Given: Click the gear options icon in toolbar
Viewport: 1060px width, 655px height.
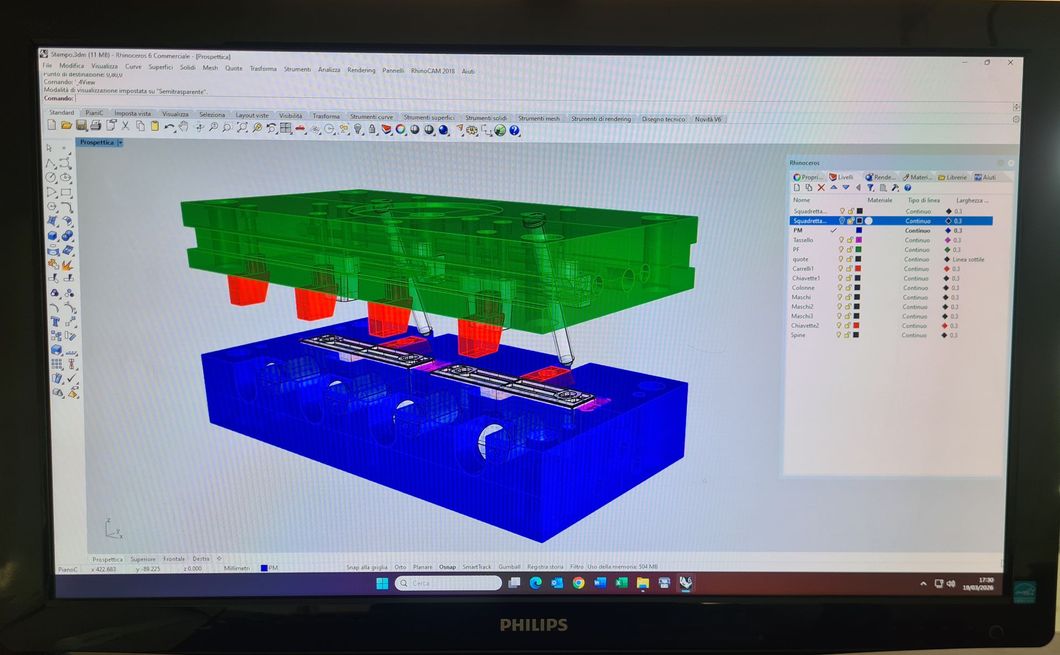Looking at the screenshot, I should coord(473,130).
